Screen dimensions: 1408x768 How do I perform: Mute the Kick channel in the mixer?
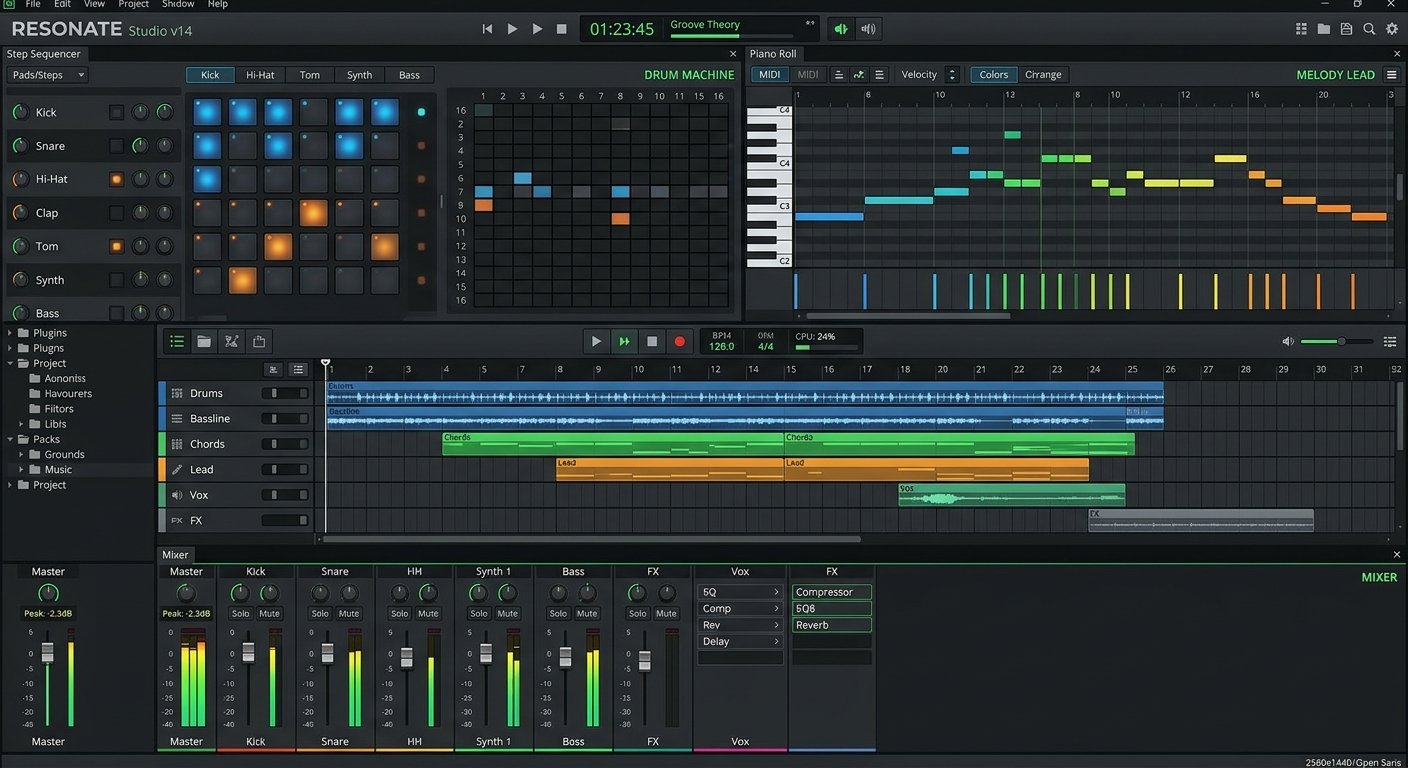click(269, 614)
